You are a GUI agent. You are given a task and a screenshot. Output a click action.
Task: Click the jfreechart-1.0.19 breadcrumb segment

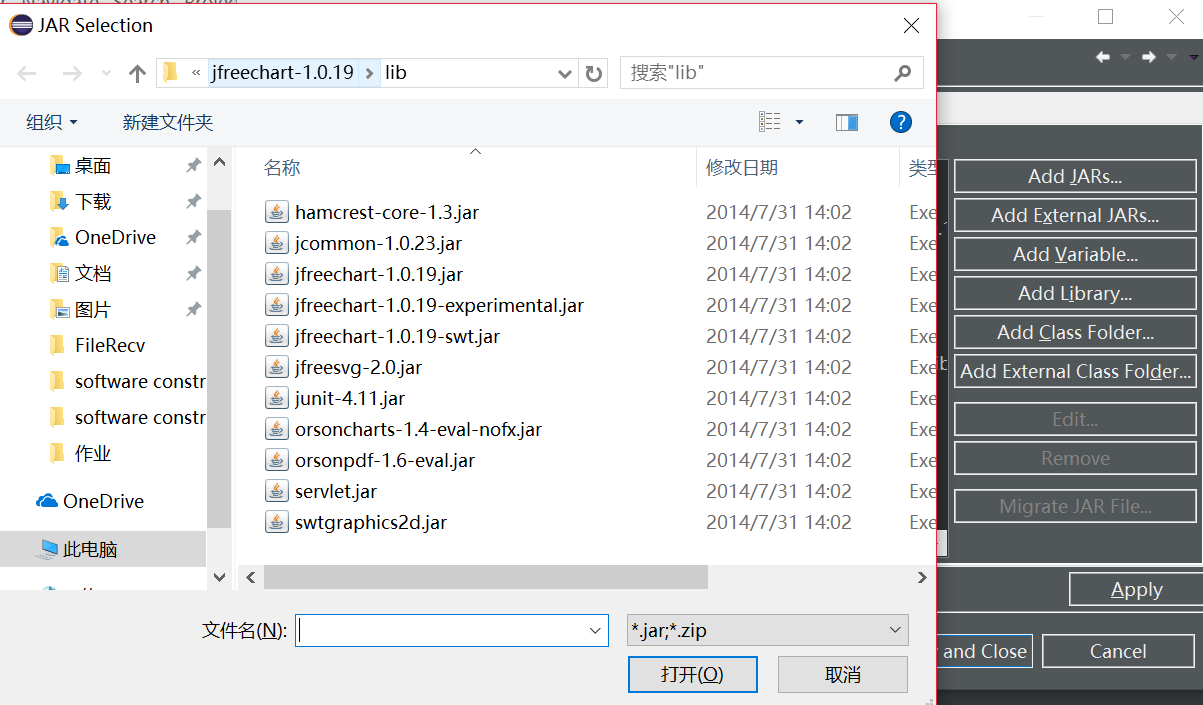point(283,73)
